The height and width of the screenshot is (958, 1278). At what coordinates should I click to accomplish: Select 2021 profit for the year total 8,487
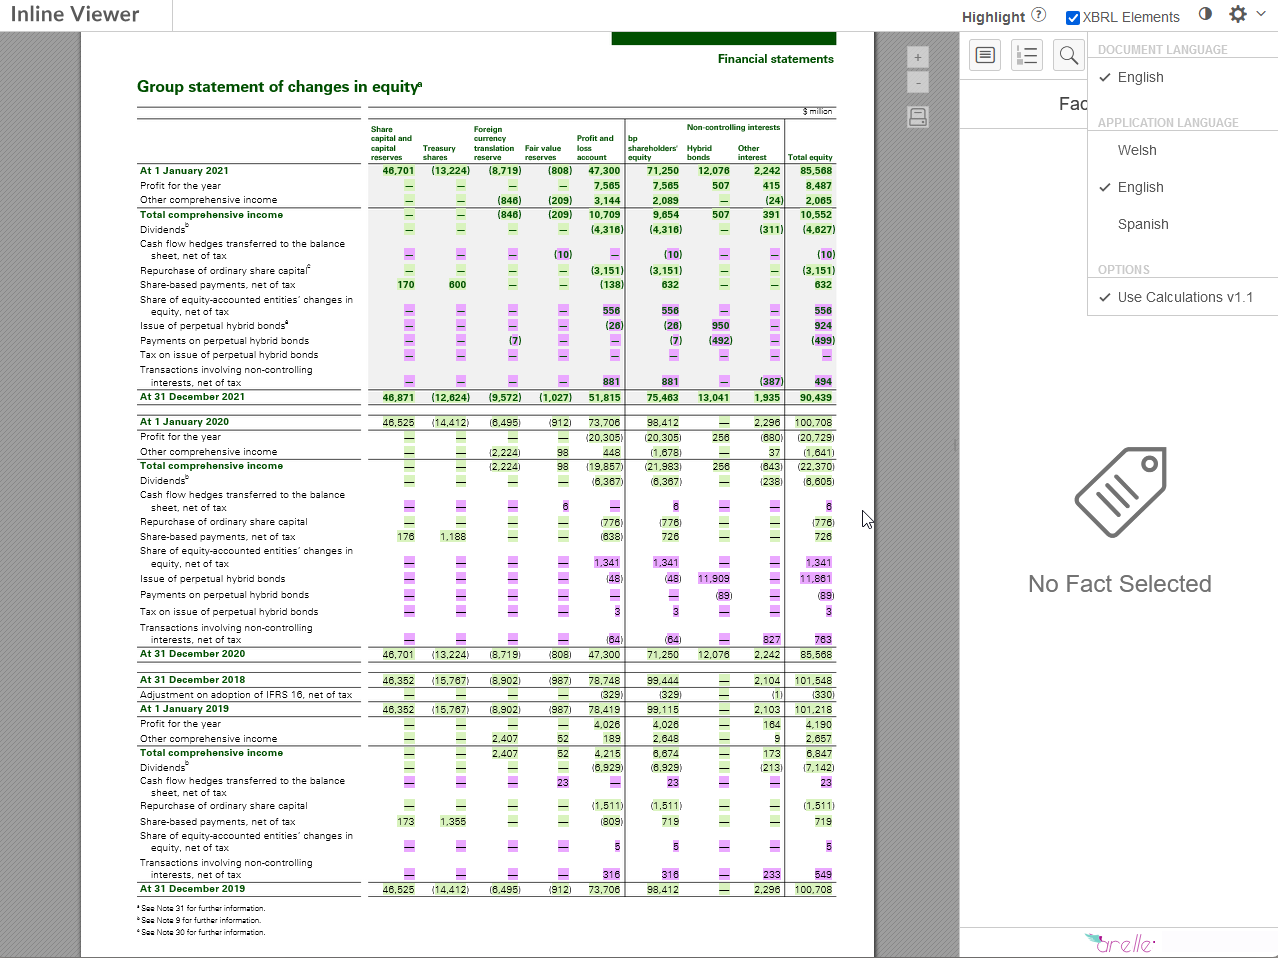pos(819,186)
